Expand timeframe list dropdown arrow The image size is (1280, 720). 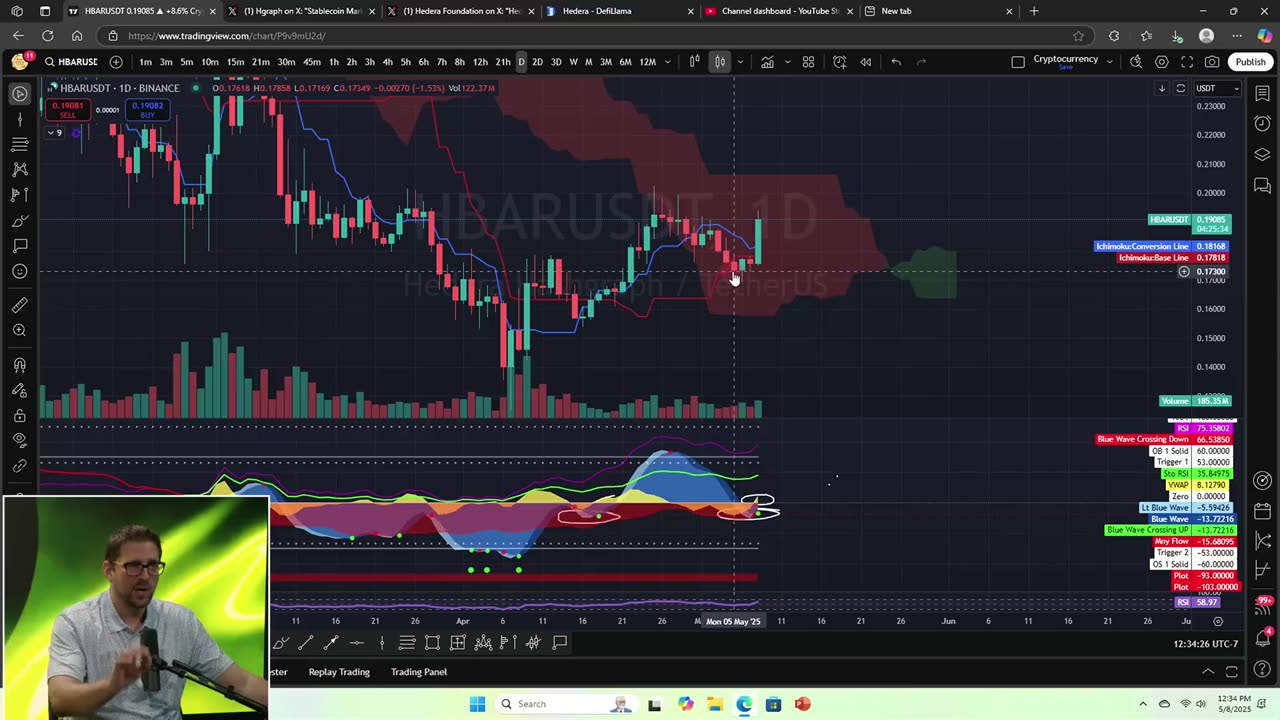point(668,62)
